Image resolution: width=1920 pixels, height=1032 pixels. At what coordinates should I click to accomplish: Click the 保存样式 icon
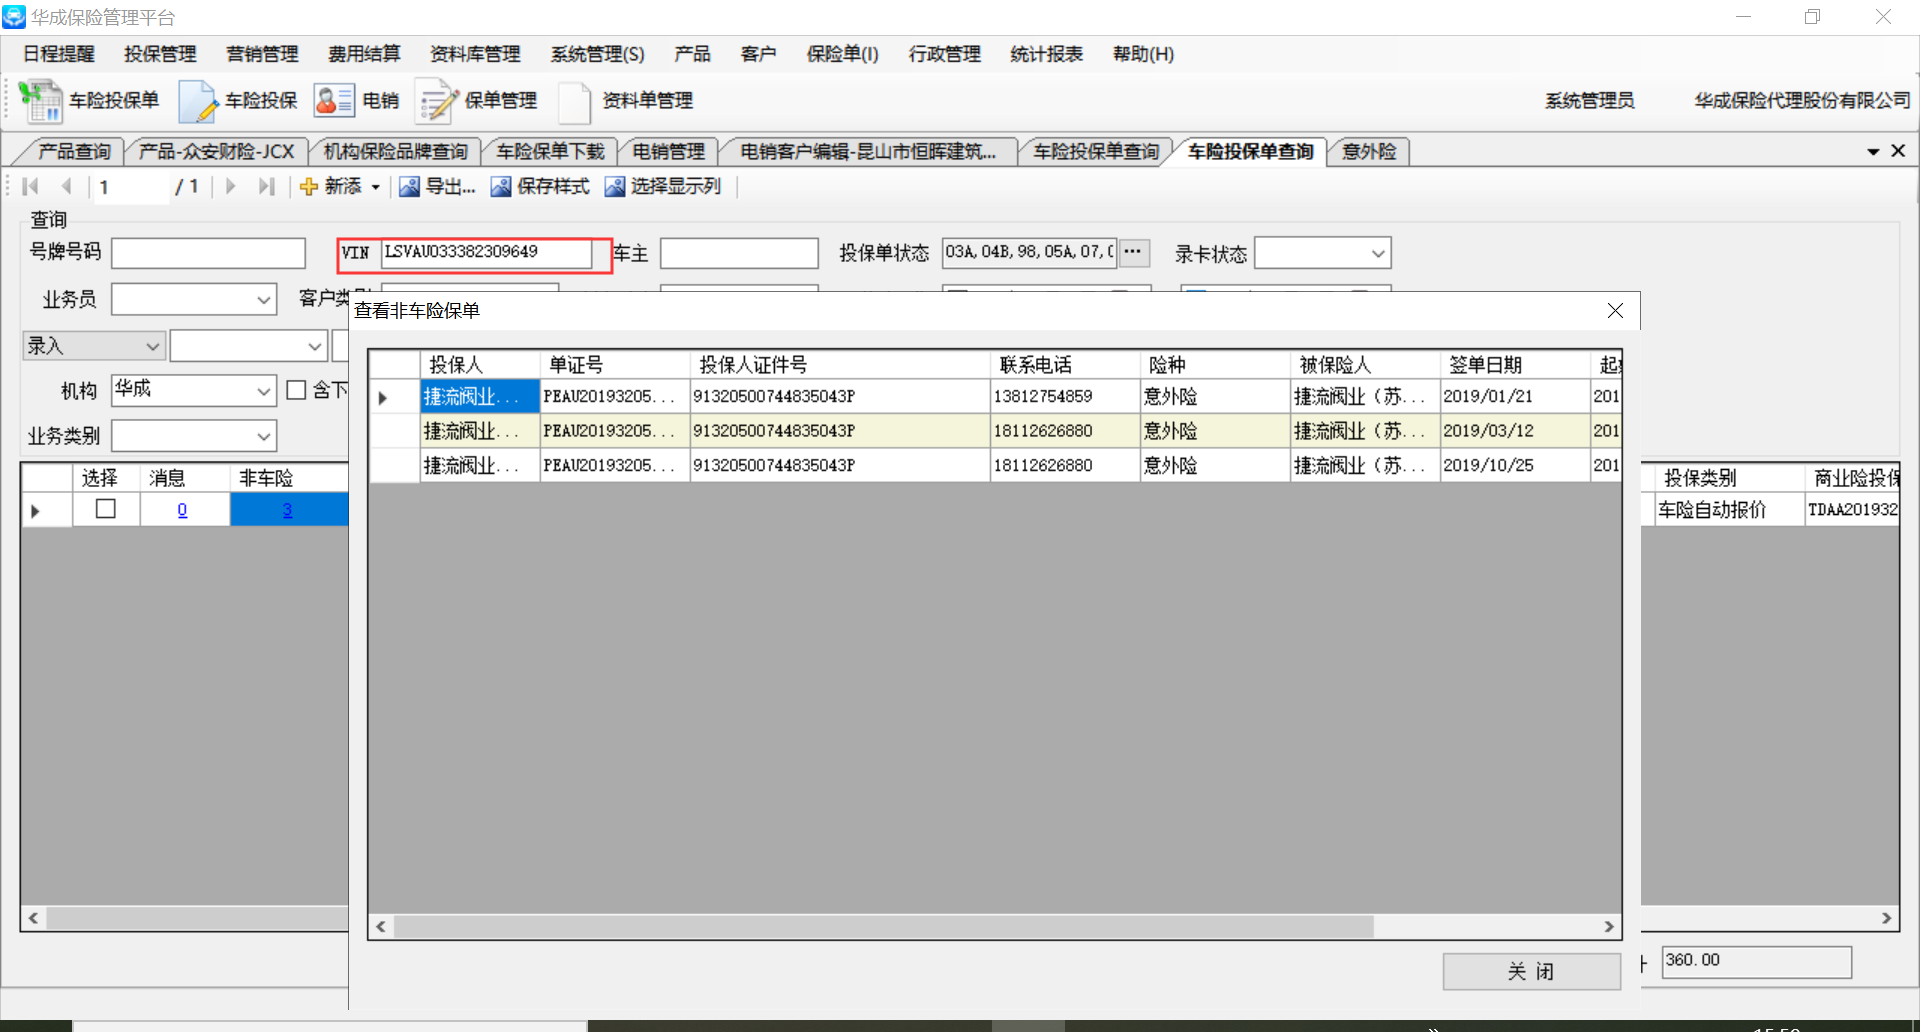[x=501, y=187]
